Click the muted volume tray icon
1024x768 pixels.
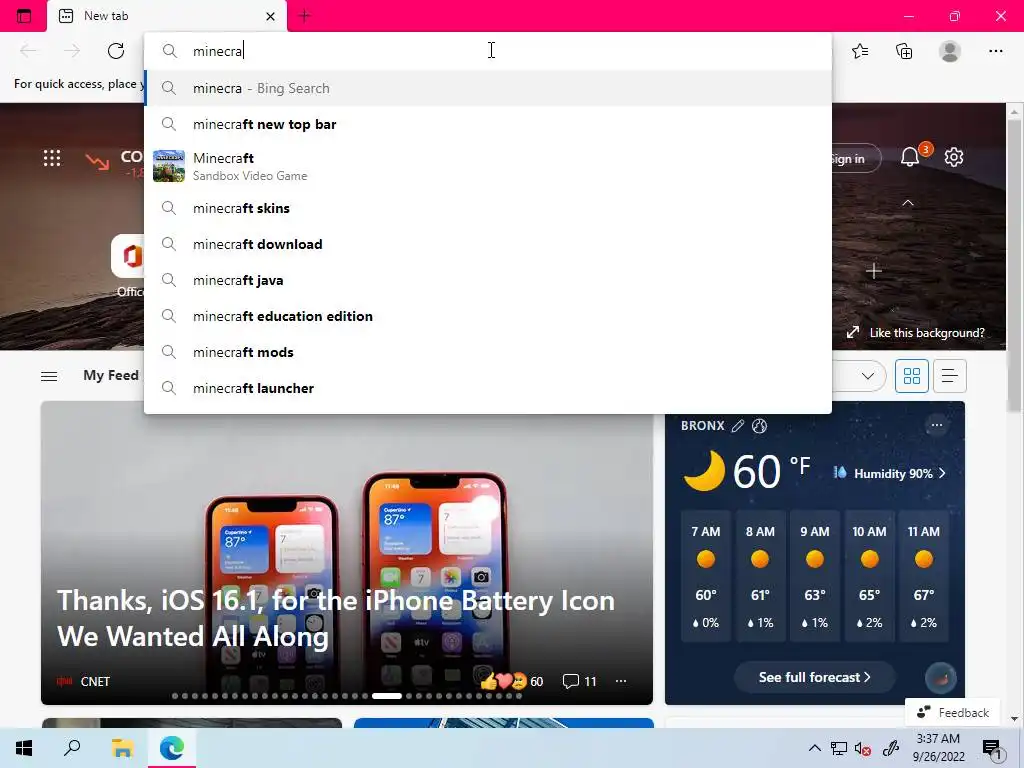[863, 748]
